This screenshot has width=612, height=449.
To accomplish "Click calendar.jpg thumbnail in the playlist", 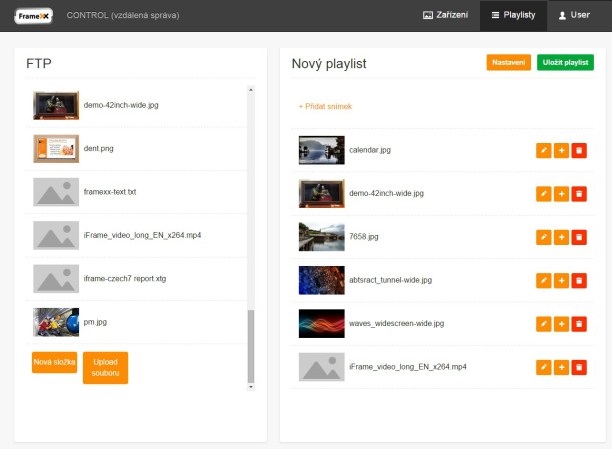I will pyautogui.click(x=322, y=150).
